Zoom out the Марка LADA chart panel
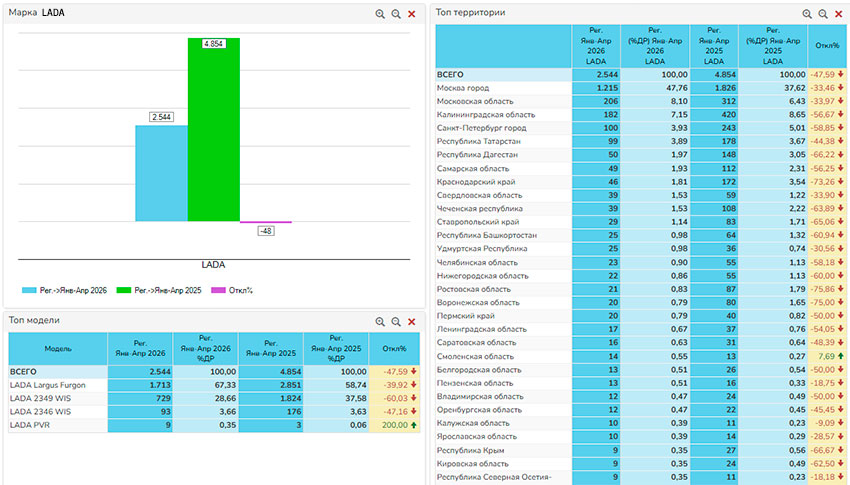 [396, 14]
